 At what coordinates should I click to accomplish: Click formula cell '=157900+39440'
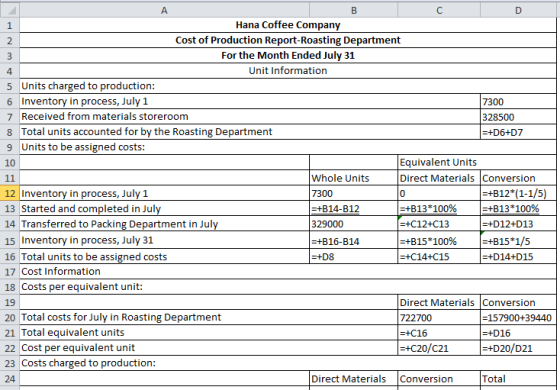pos(518,317)
